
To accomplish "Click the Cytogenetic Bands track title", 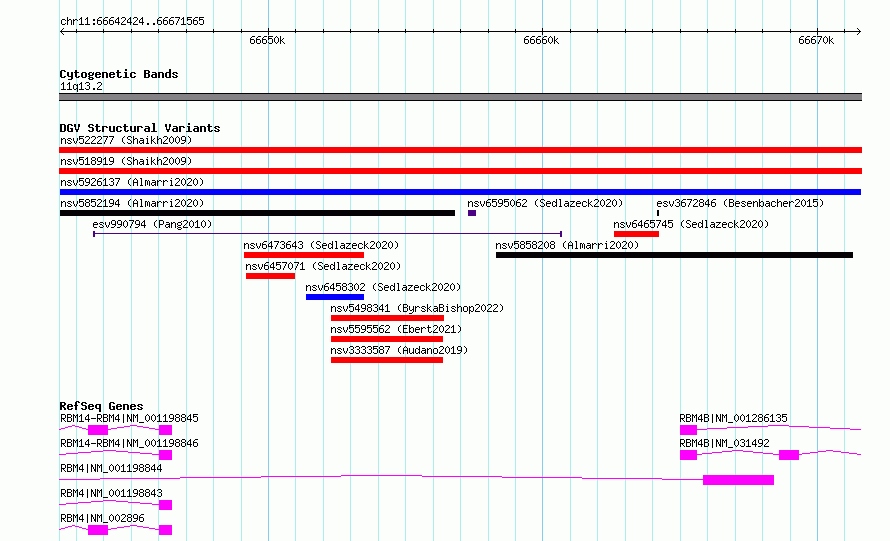I will point(119,74).
